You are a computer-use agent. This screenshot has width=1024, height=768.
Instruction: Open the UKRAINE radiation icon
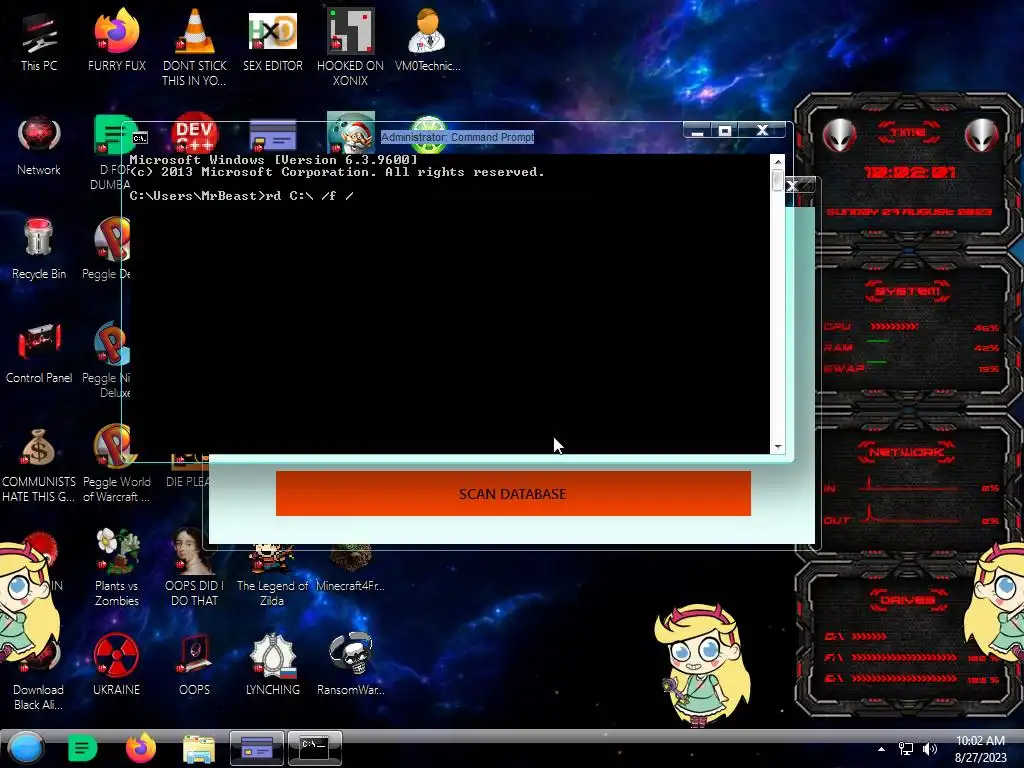click(116, 665)
